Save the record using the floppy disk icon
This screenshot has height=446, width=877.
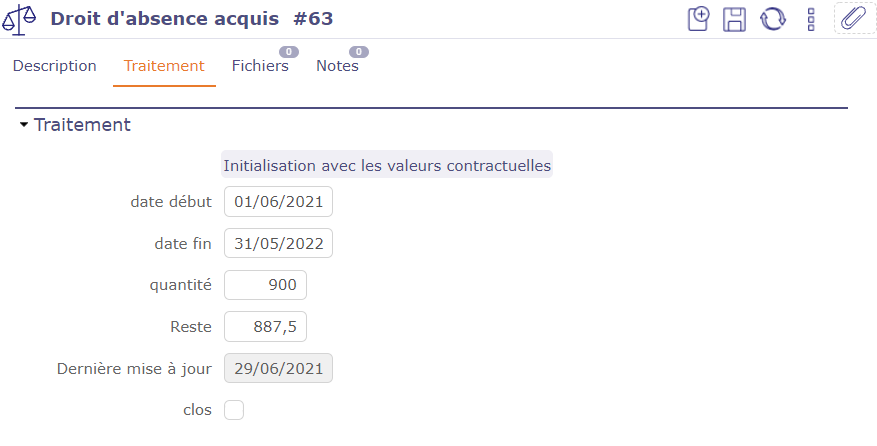[x=735, y=19]
